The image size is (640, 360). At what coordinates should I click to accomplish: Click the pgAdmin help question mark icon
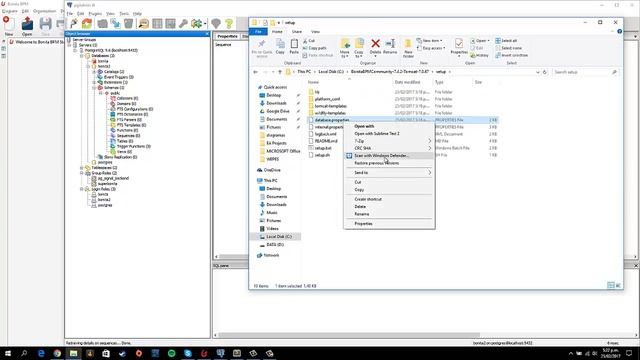(229, 23)
